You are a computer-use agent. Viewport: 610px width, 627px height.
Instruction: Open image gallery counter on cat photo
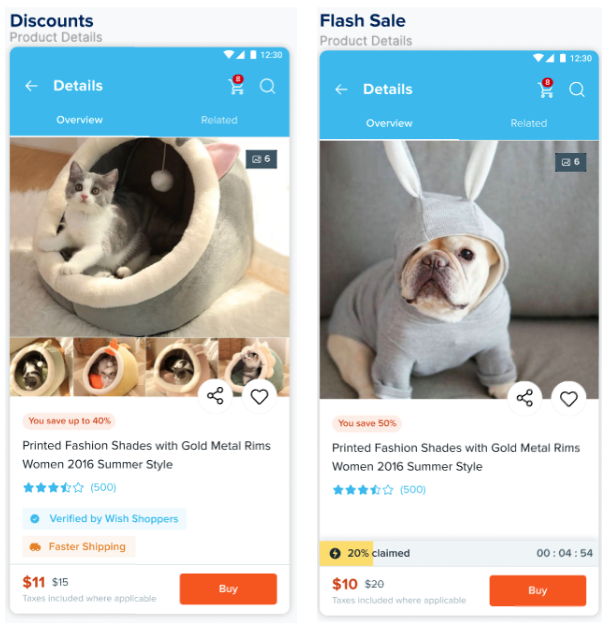(x=261, y=159)
